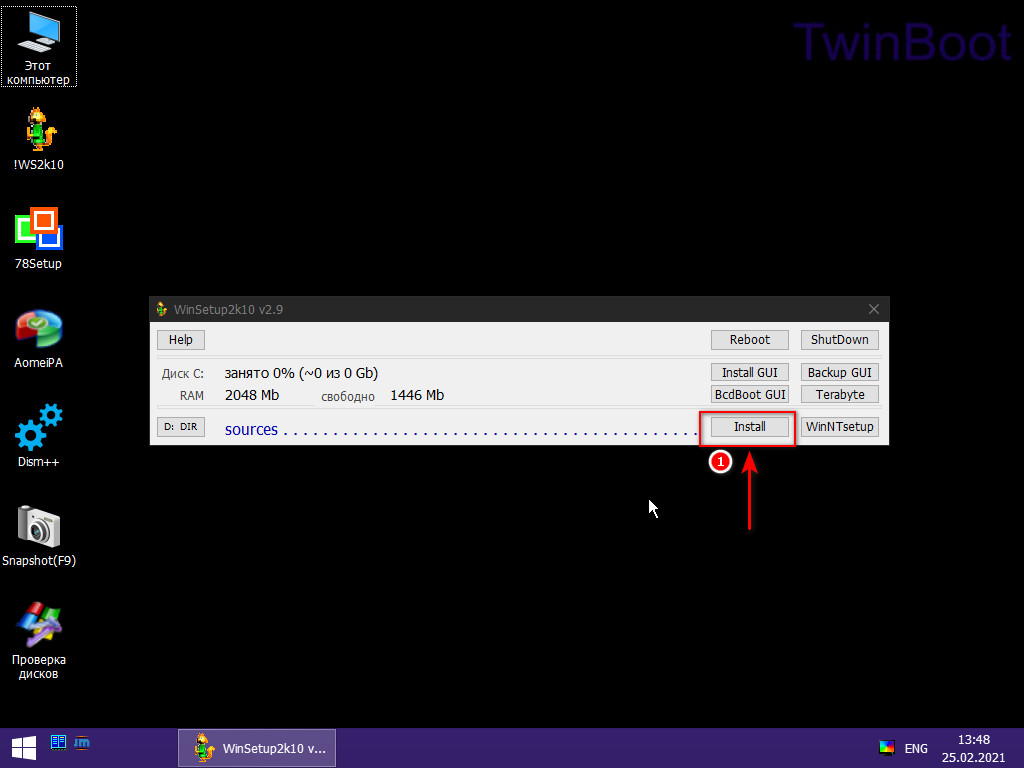Click the ShutDown button
The height and width of the screenshot is (768, 1024).
(x=840, y=340)
